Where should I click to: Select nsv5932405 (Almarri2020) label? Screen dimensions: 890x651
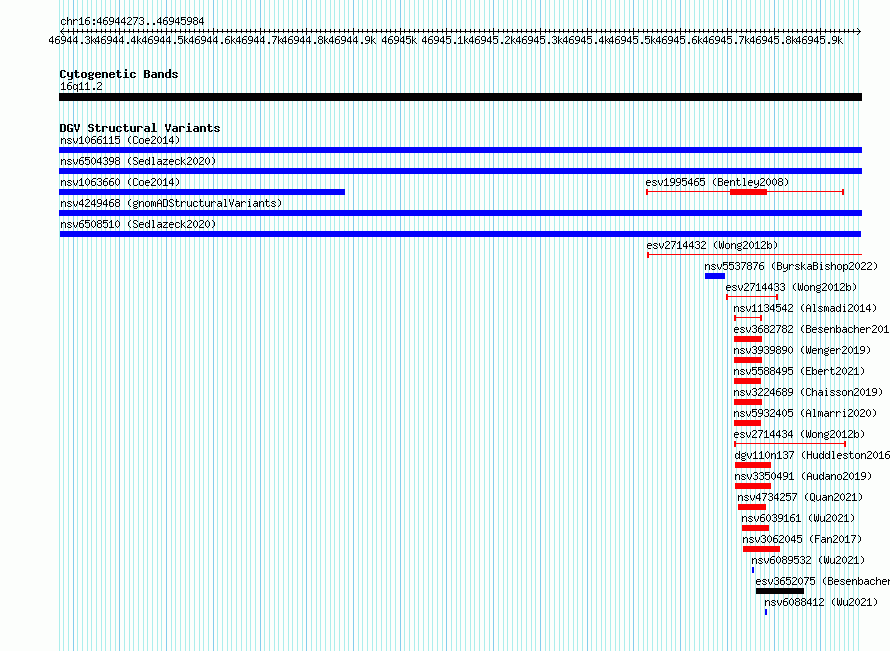[x=805, y=413]
